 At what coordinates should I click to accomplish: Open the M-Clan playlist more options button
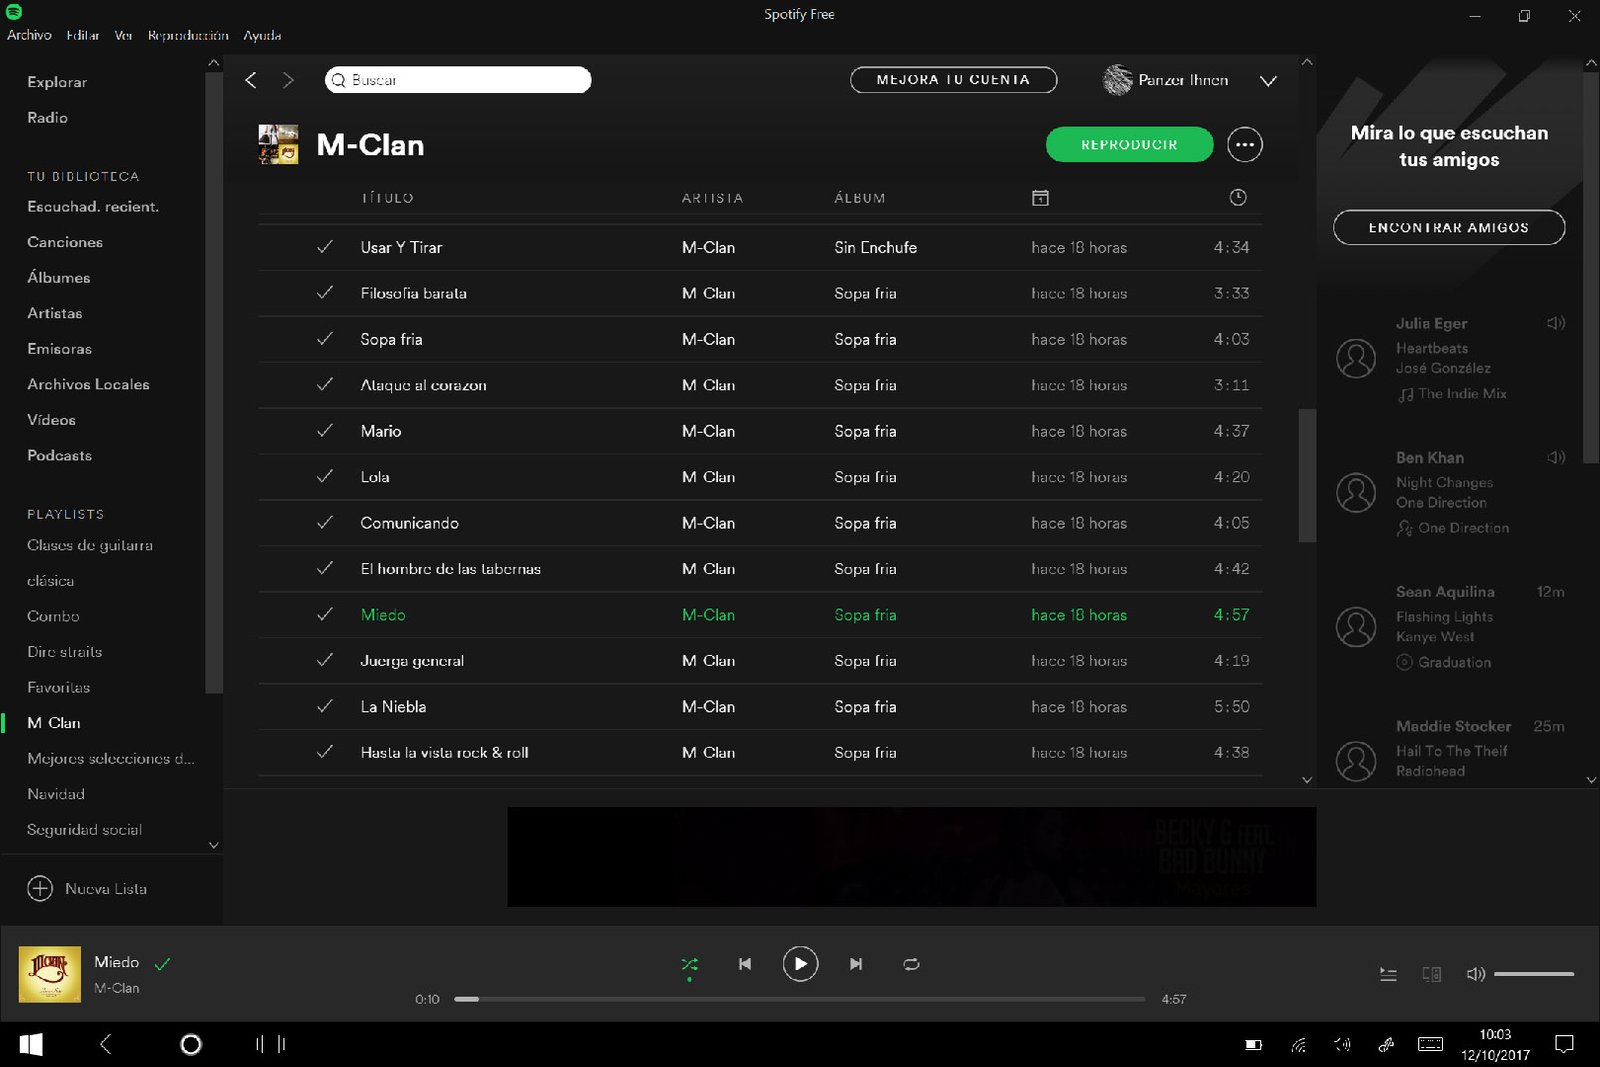[x=1244, y=145]
